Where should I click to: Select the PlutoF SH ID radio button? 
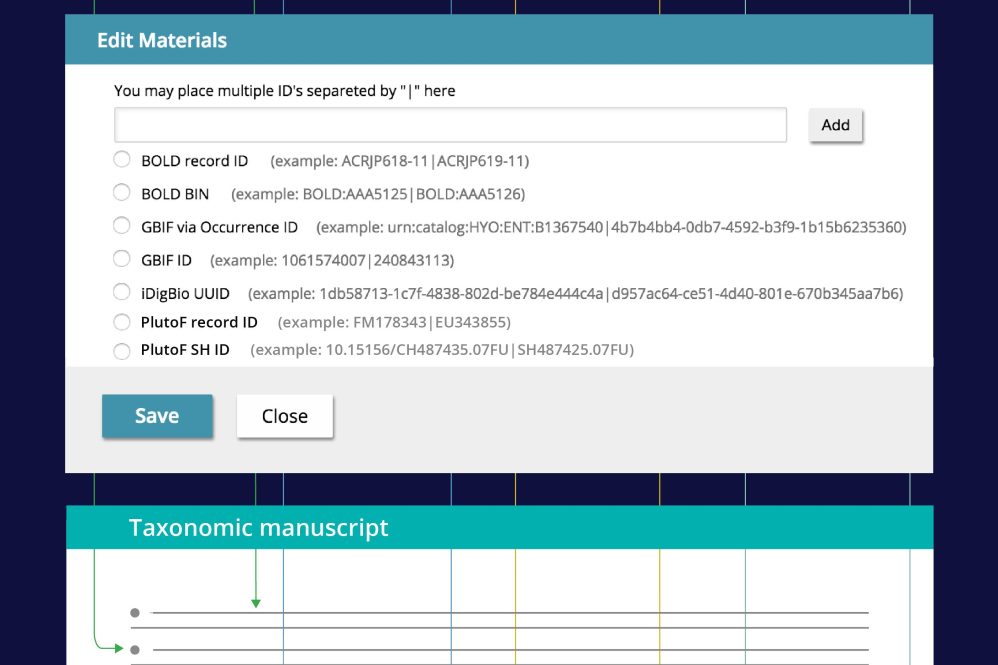(x=122, y=350)
